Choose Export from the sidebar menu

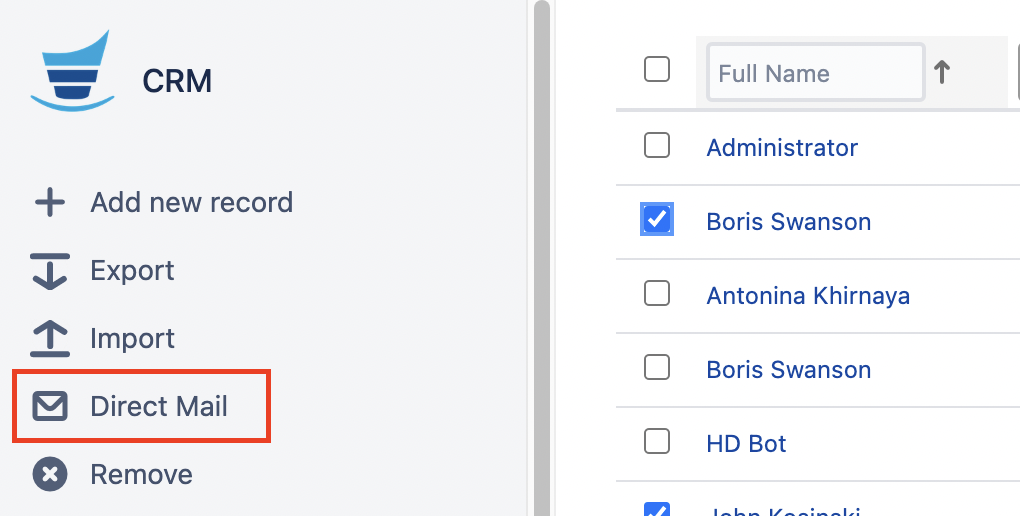point(132,271)
